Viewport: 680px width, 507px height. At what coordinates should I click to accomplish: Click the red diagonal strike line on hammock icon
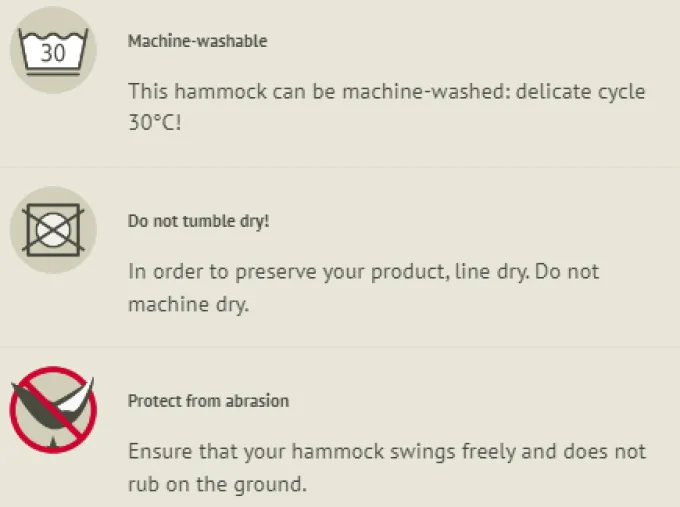pos(53,409)
